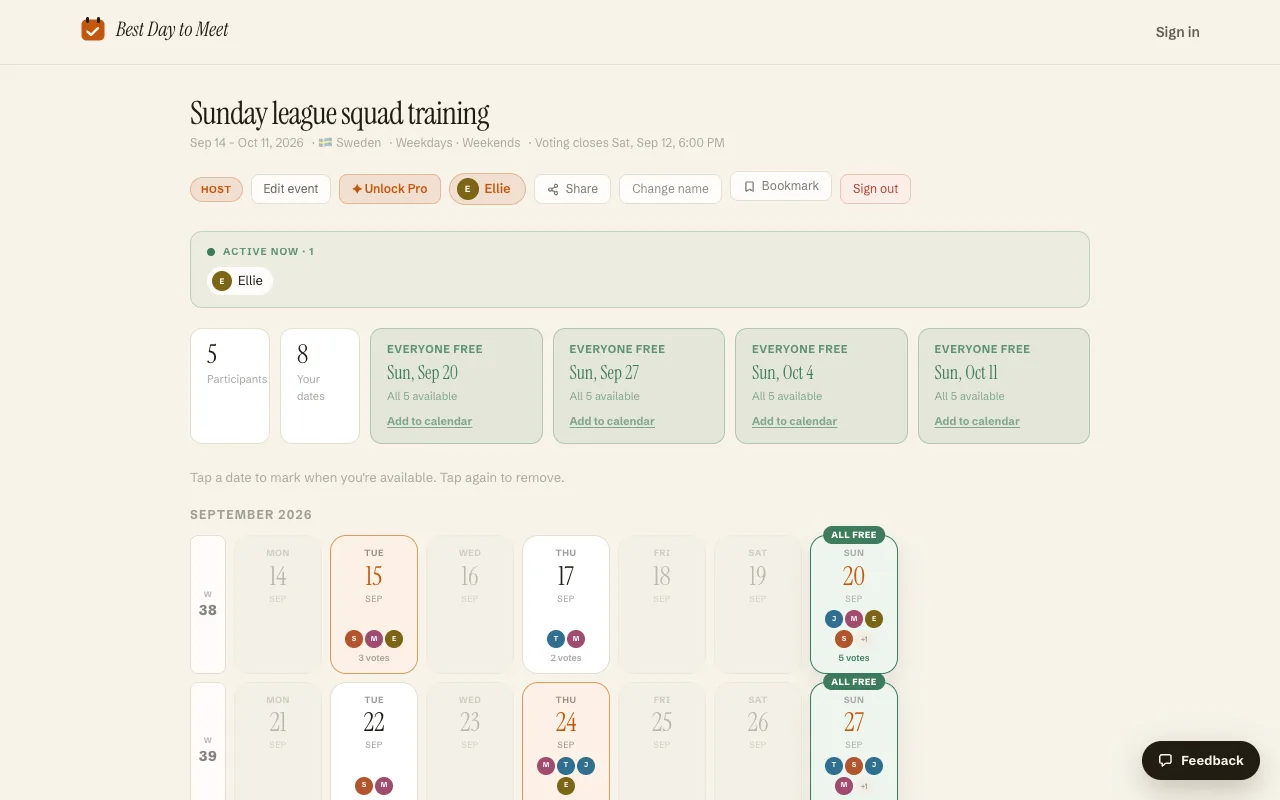Click the ALL FREE badge above Sep 27

coord(854,682)
